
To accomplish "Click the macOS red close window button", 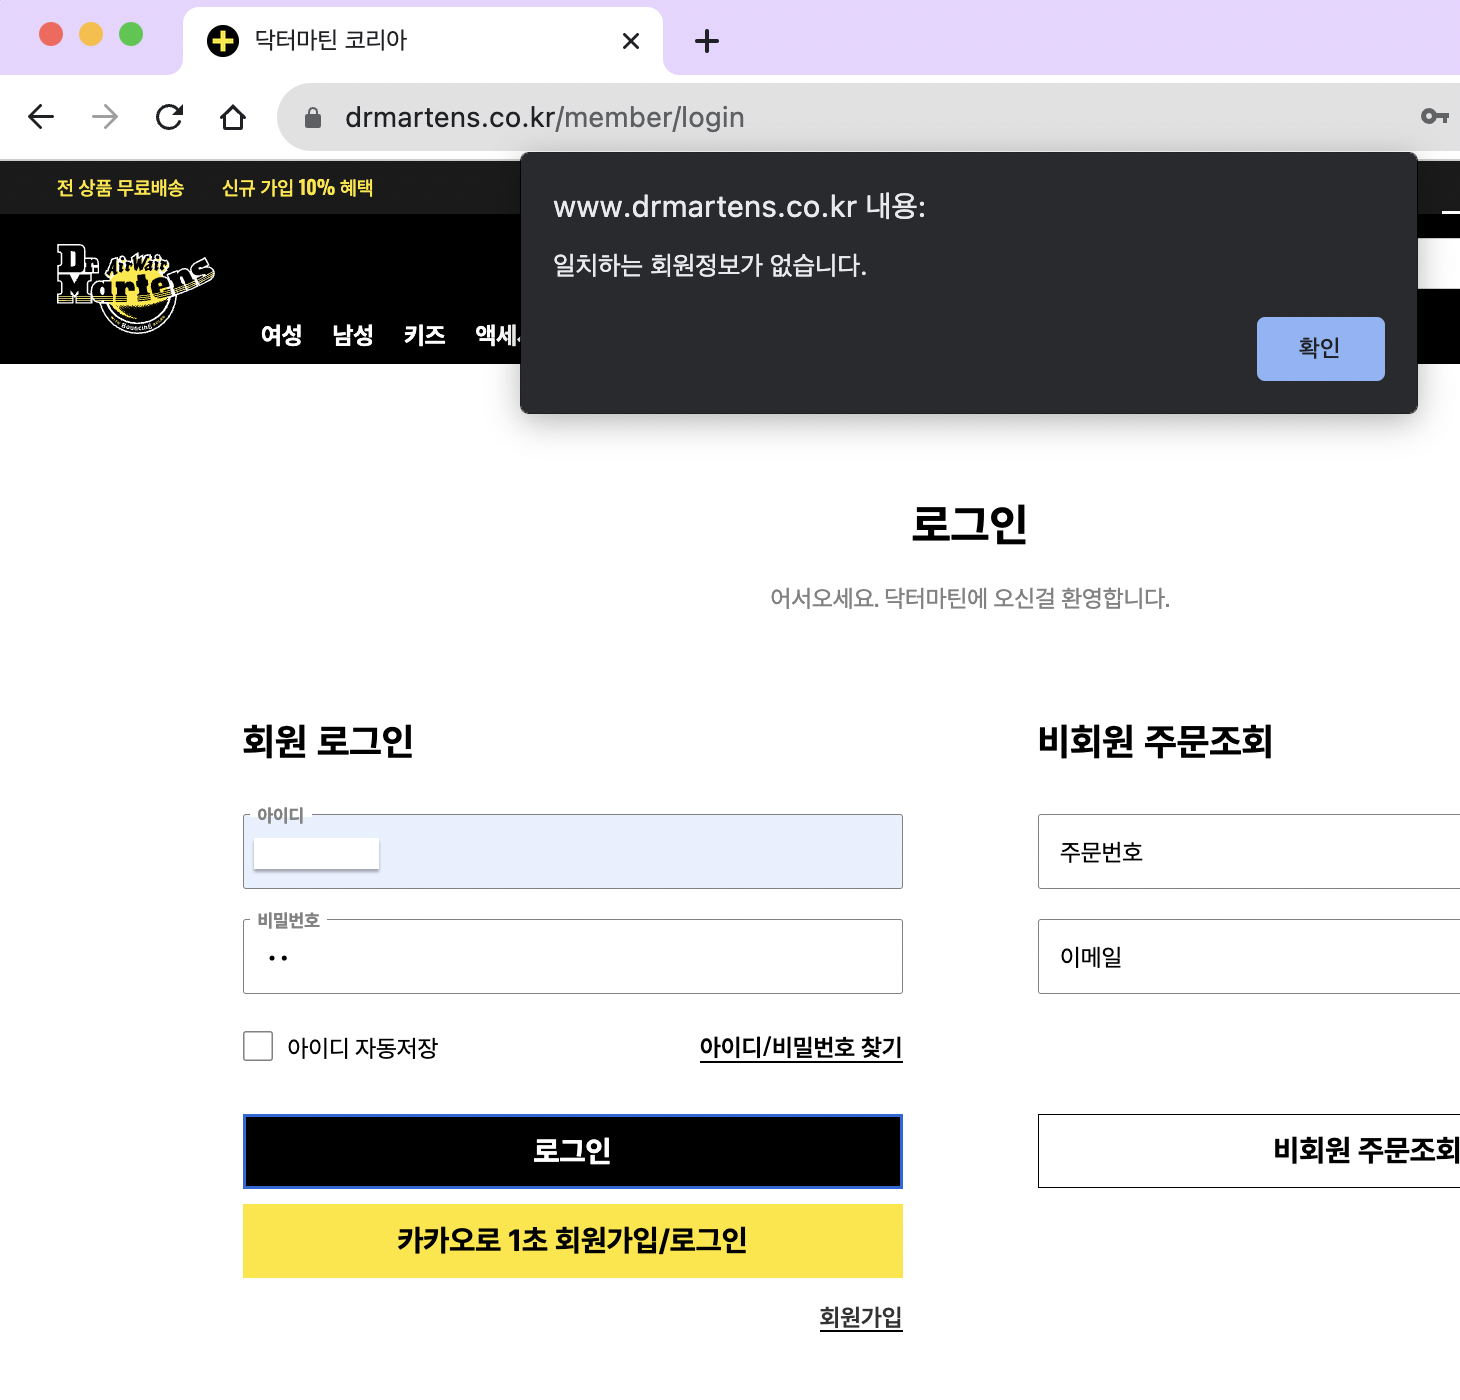I will tap(51, 34).
